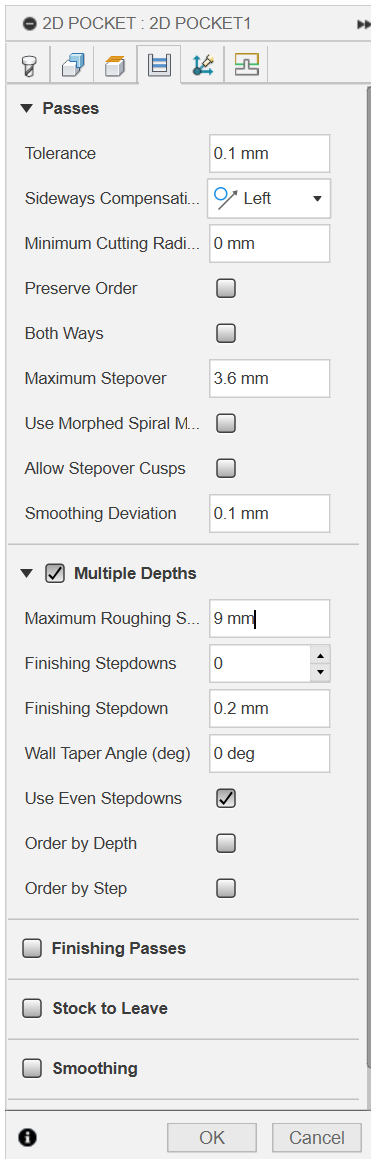Uncheck Use Even Stepdowns
Viewport: 371px width, 1159px height.
pos(226,798)
